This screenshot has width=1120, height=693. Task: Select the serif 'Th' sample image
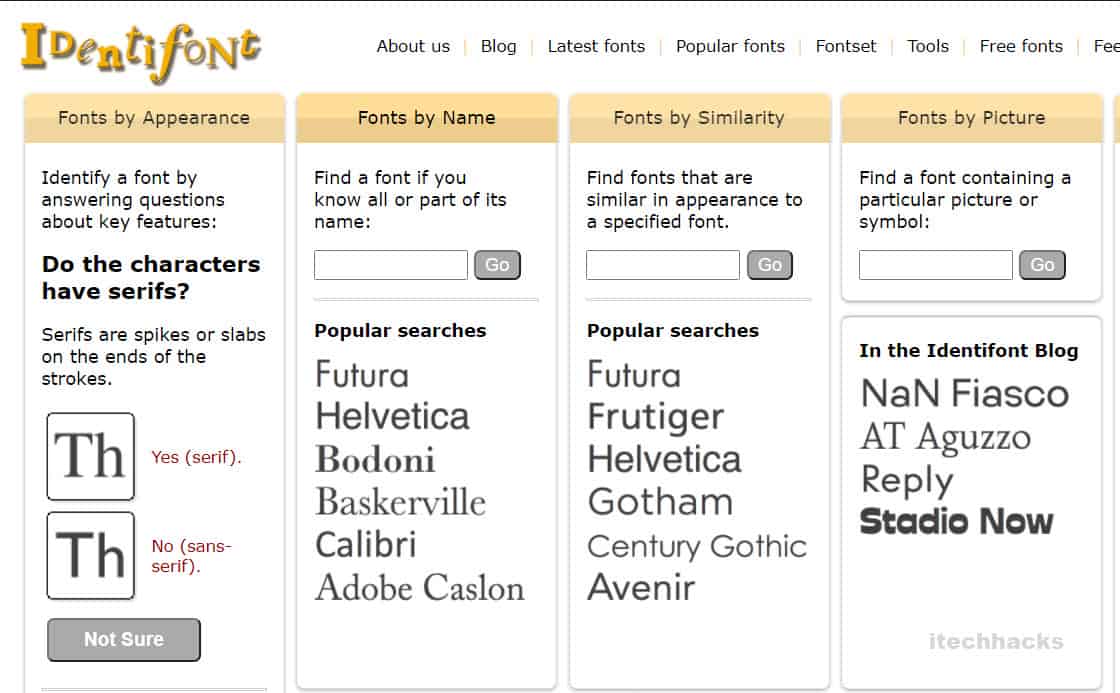(90, 456)
